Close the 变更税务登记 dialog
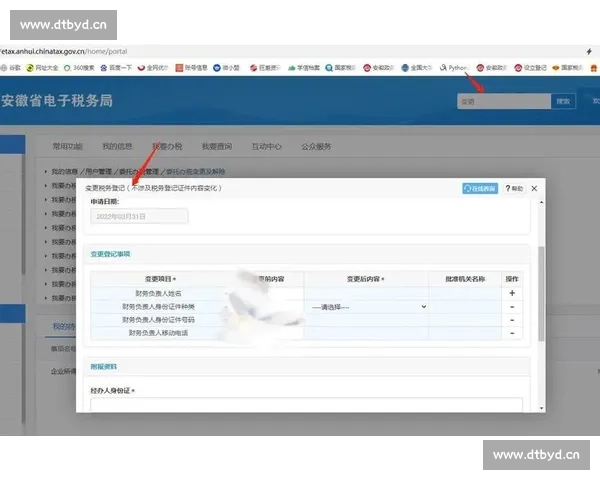 tap(534, 188)
